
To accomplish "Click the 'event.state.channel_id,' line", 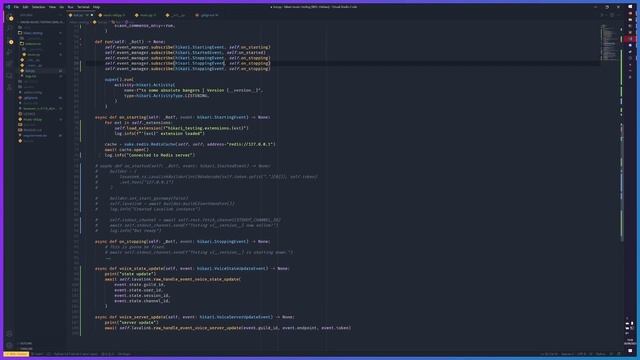I will 142,301.
